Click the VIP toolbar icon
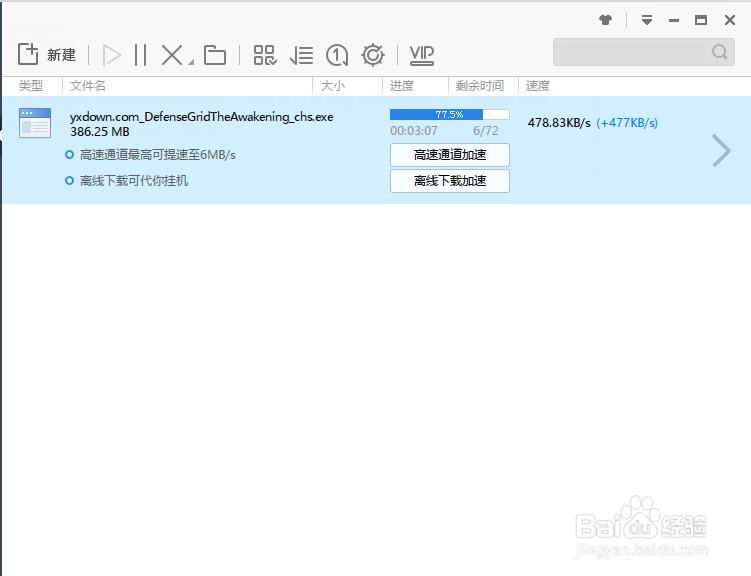Image resolution: width=751 pixels, height=576 pixels. pyautogui.click(x=421, y=55)
